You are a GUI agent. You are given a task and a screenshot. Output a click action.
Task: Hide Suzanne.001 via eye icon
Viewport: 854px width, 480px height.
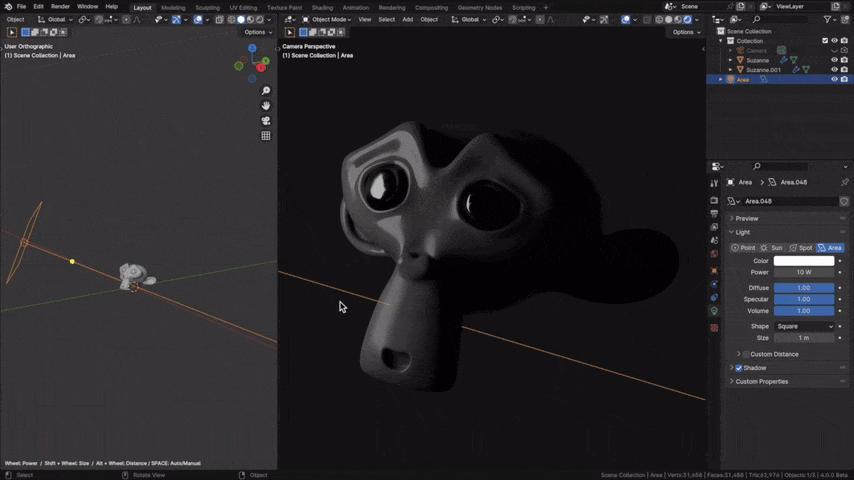(x=834, y=70)
